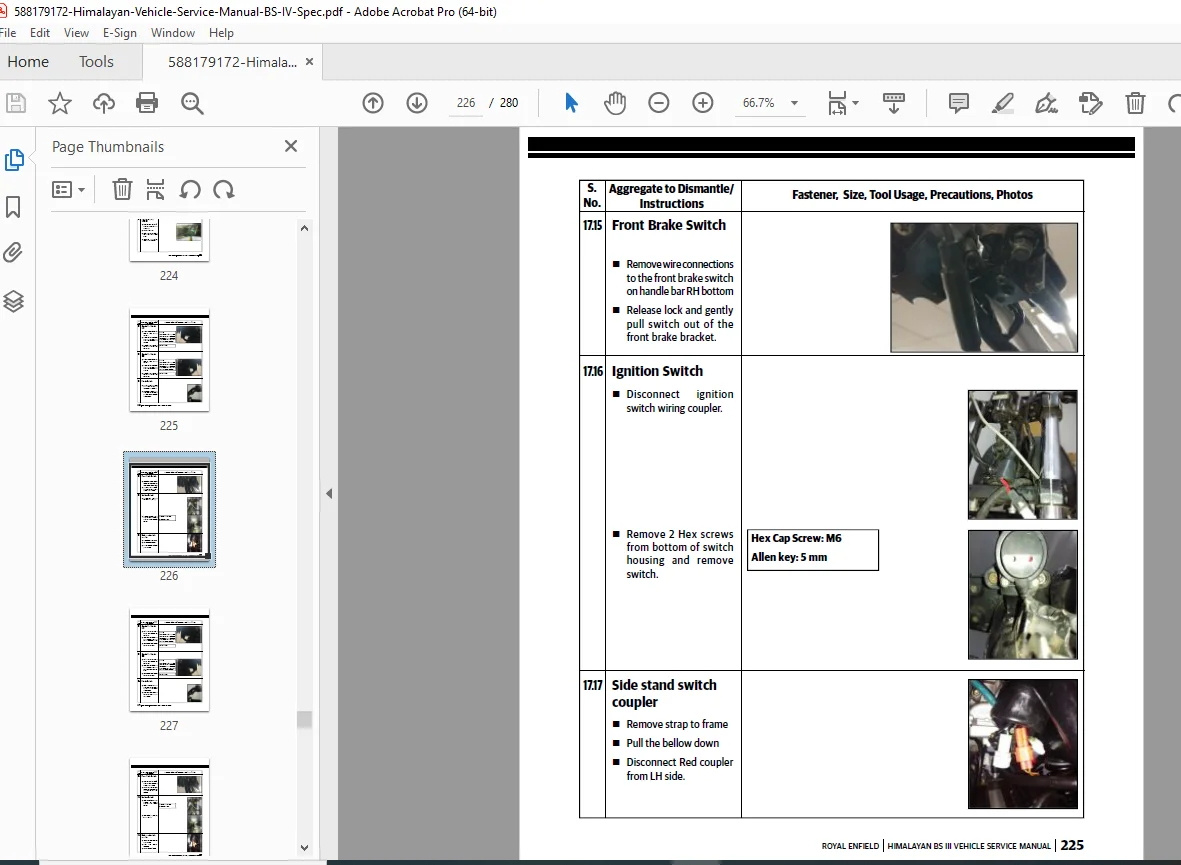The width and height of the screenshot is (1181, 865).
Task: Click thumbnails scrollbar down arrow
Action: [304, 847]
